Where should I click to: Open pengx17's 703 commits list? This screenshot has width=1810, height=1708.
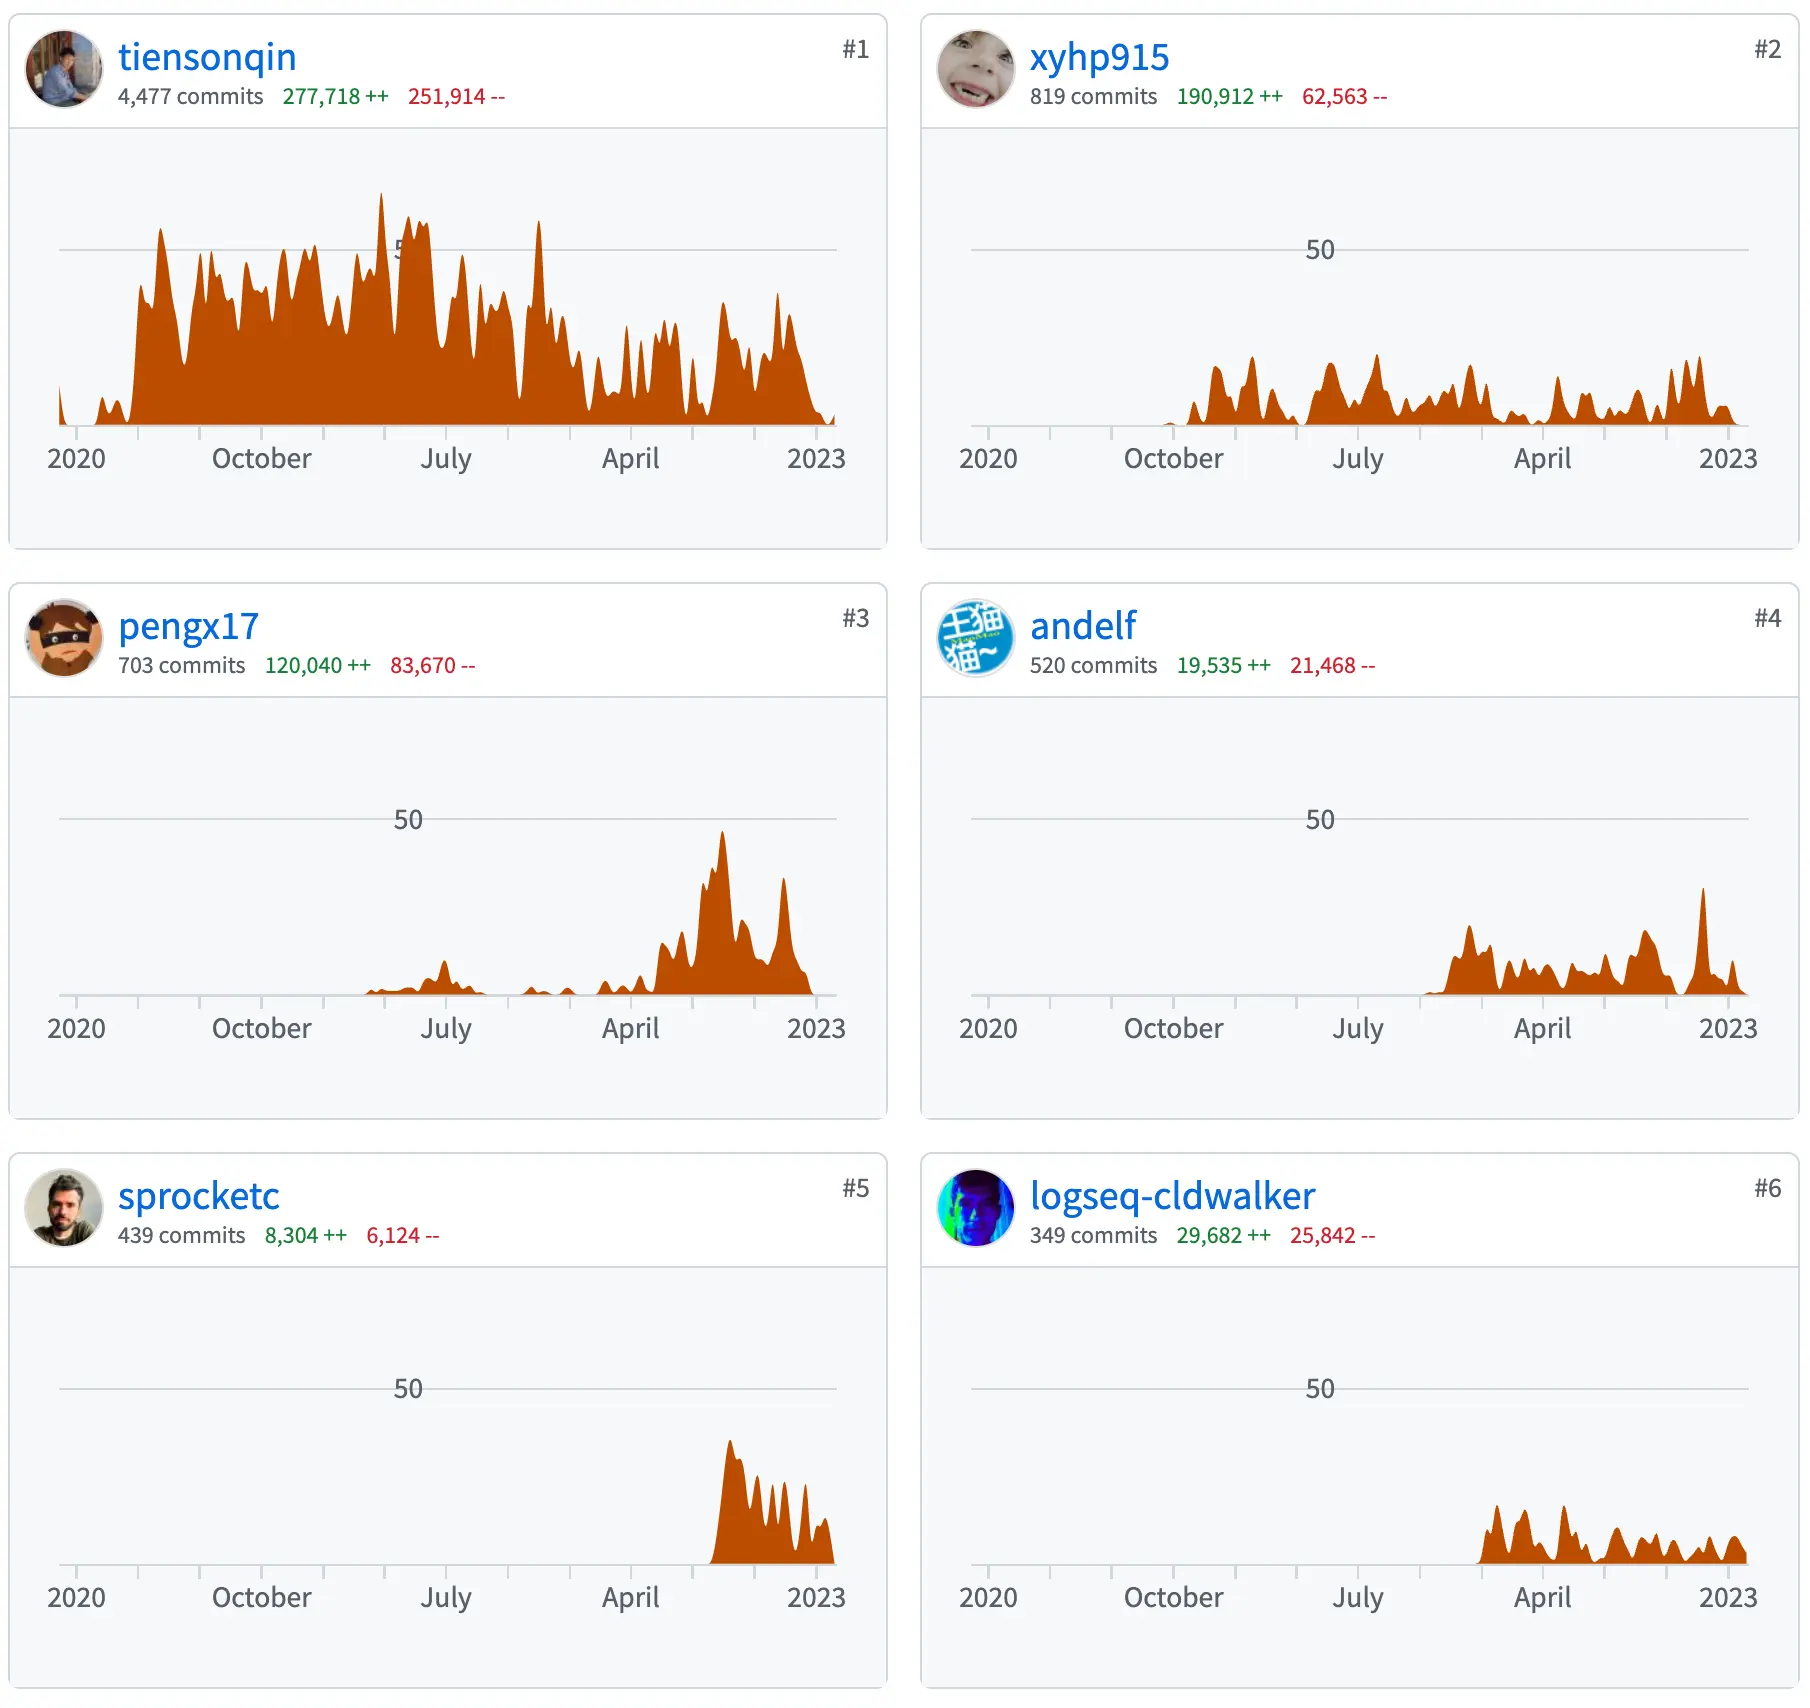point(181,666)
